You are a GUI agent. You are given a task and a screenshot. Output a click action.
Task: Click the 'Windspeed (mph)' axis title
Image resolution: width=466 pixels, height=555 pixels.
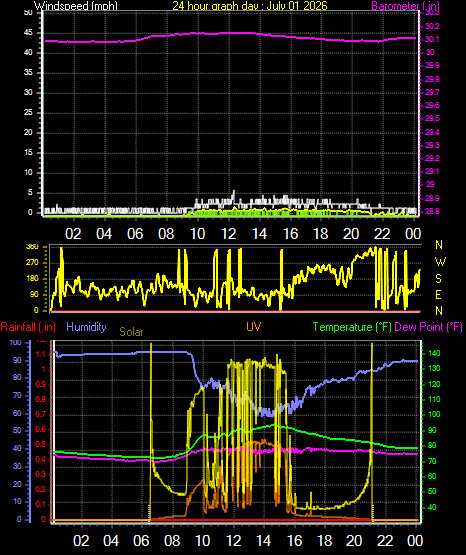click(x=76, y=6)
